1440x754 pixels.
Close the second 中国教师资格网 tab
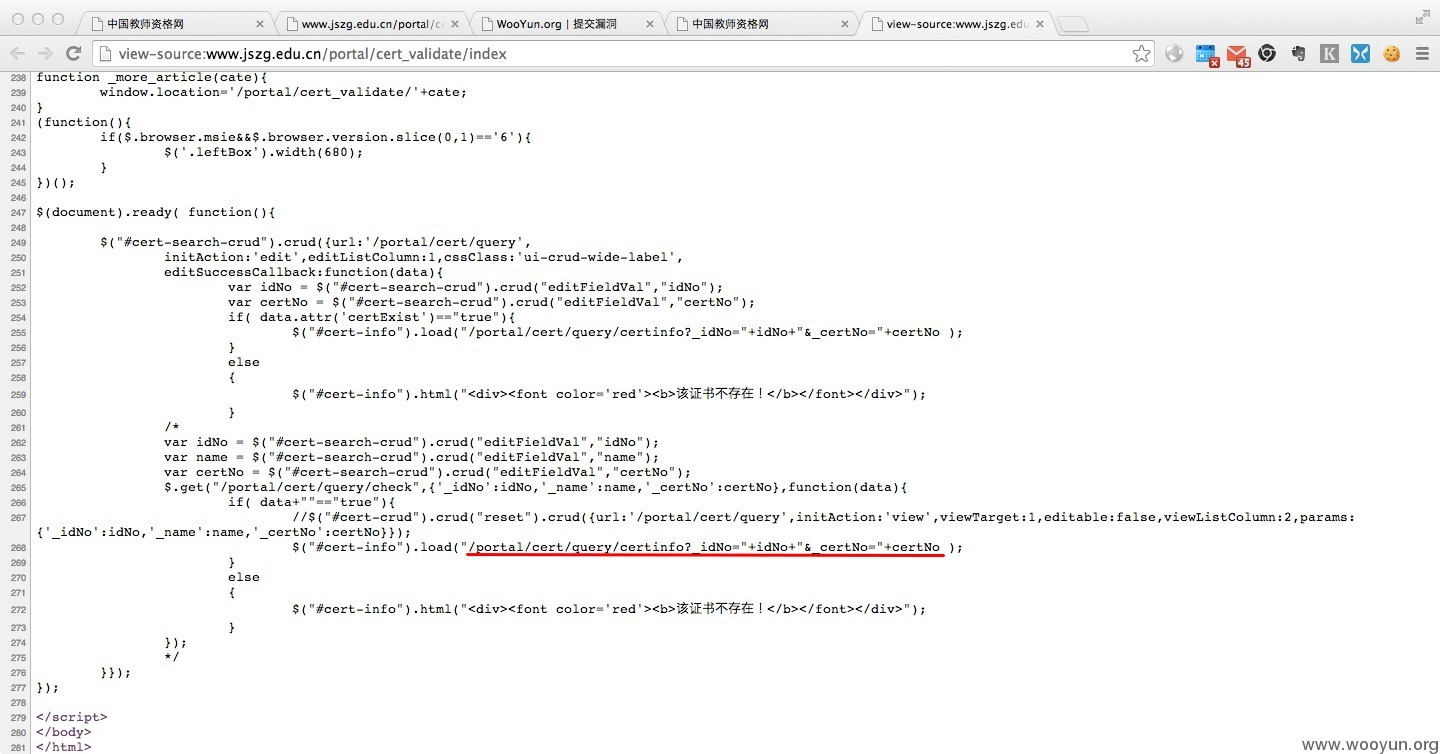coord(844,24)
